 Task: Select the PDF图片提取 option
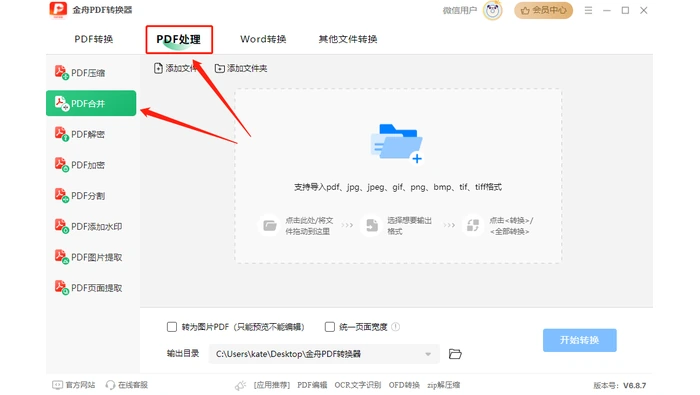coord(91,257)
